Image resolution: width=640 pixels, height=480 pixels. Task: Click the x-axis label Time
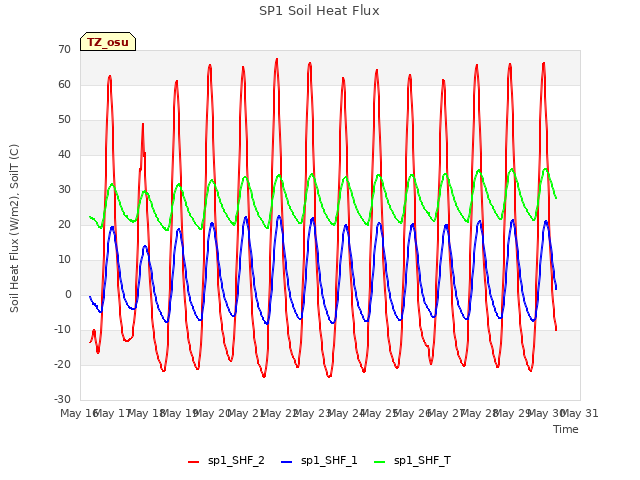[566, 429]
